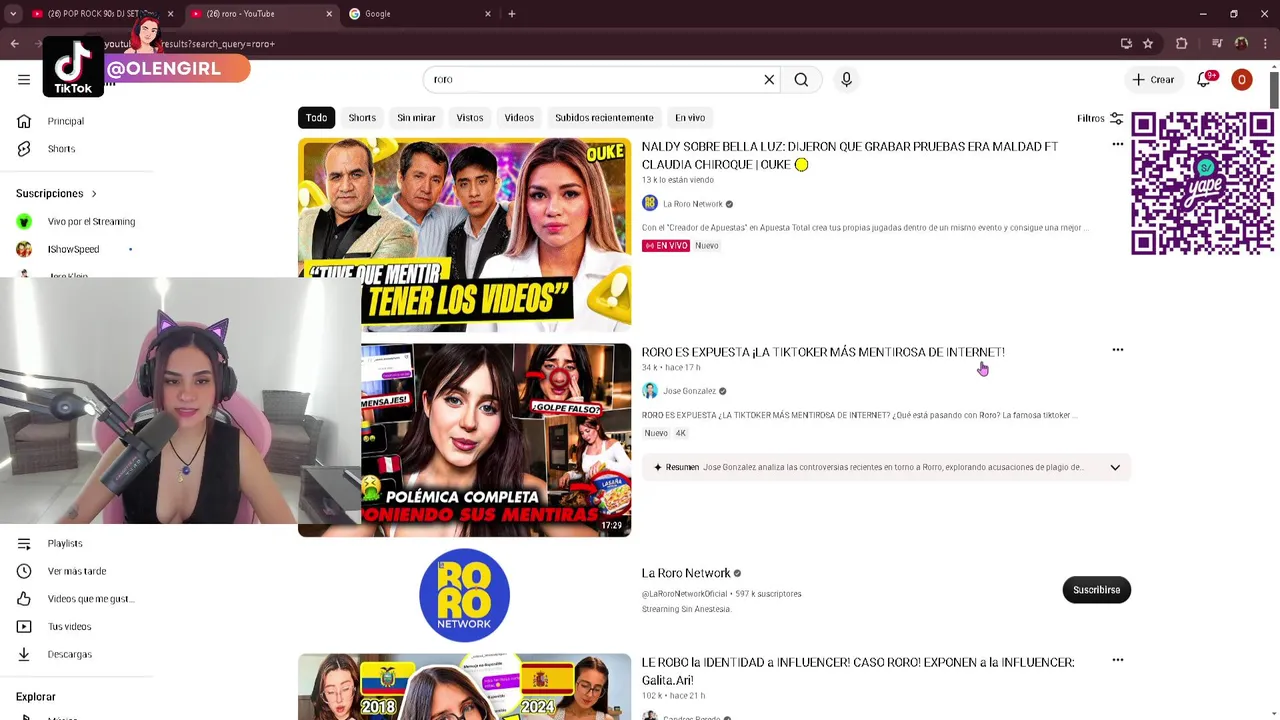Open Chrome media controls icon

[x=1217, y=44]
